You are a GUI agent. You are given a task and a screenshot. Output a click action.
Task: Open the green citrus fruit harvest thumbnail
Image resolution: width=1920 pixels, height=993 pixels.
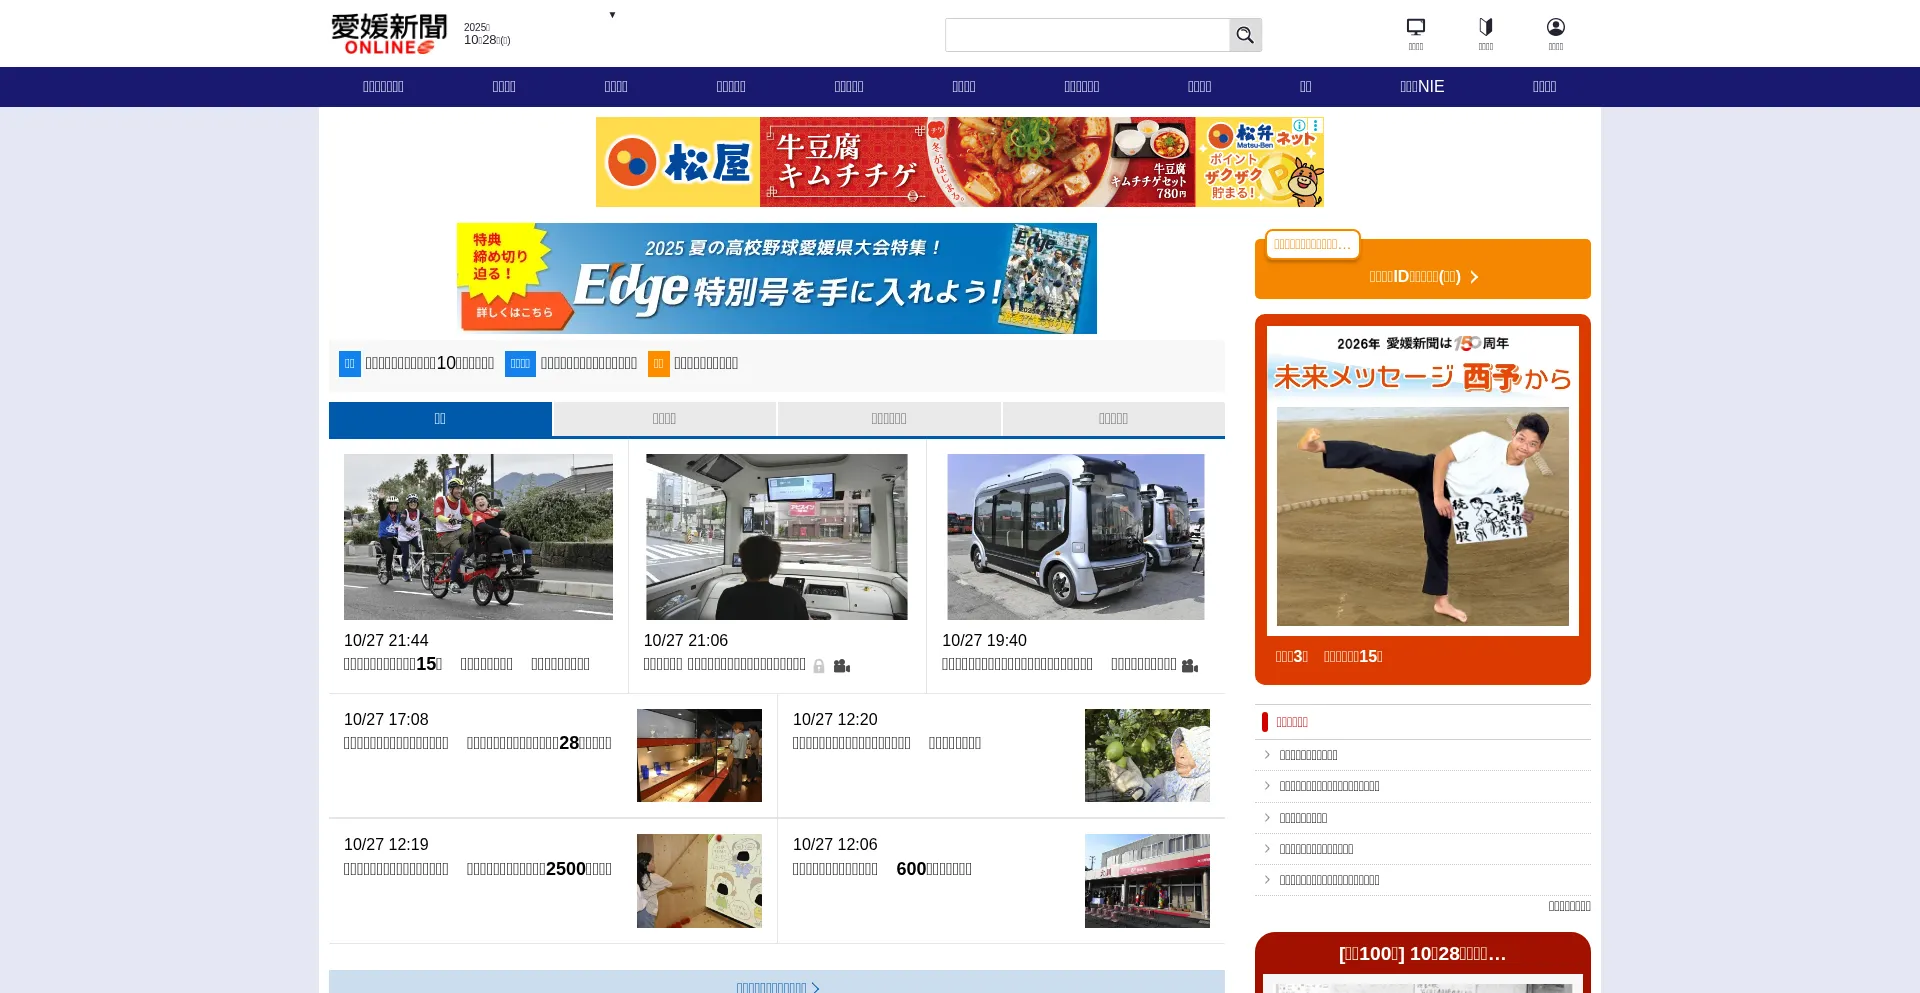coord(1147,755)
